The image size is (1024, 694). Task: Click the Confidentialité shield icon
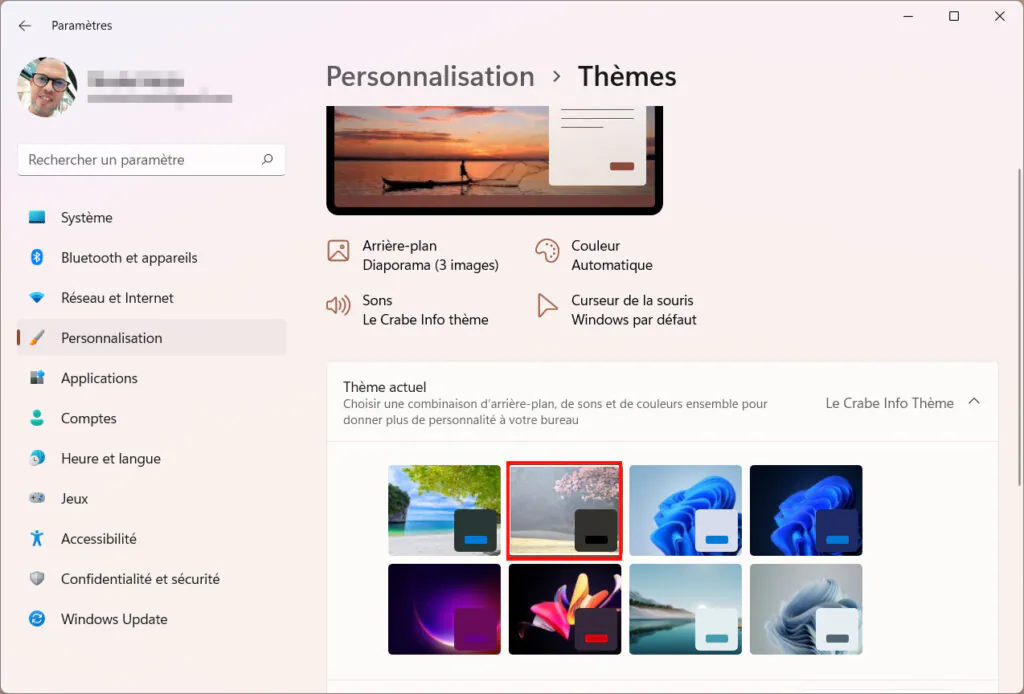tap(37, 578)
